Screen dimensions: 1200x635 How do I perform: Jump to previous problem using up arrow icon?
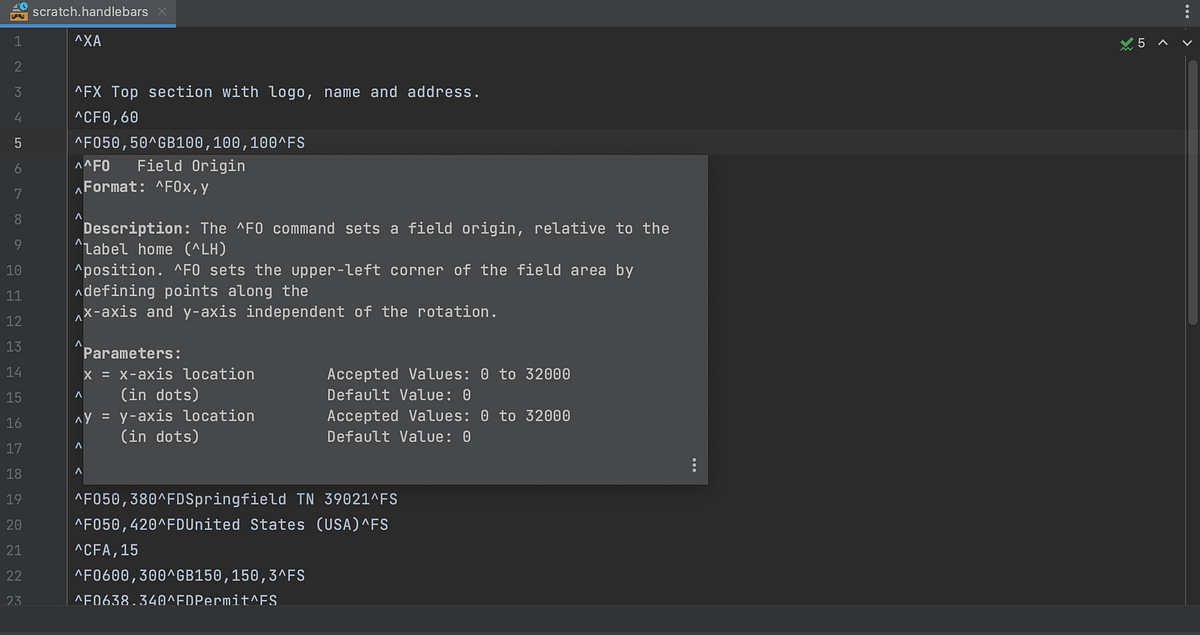[1163, 43]
